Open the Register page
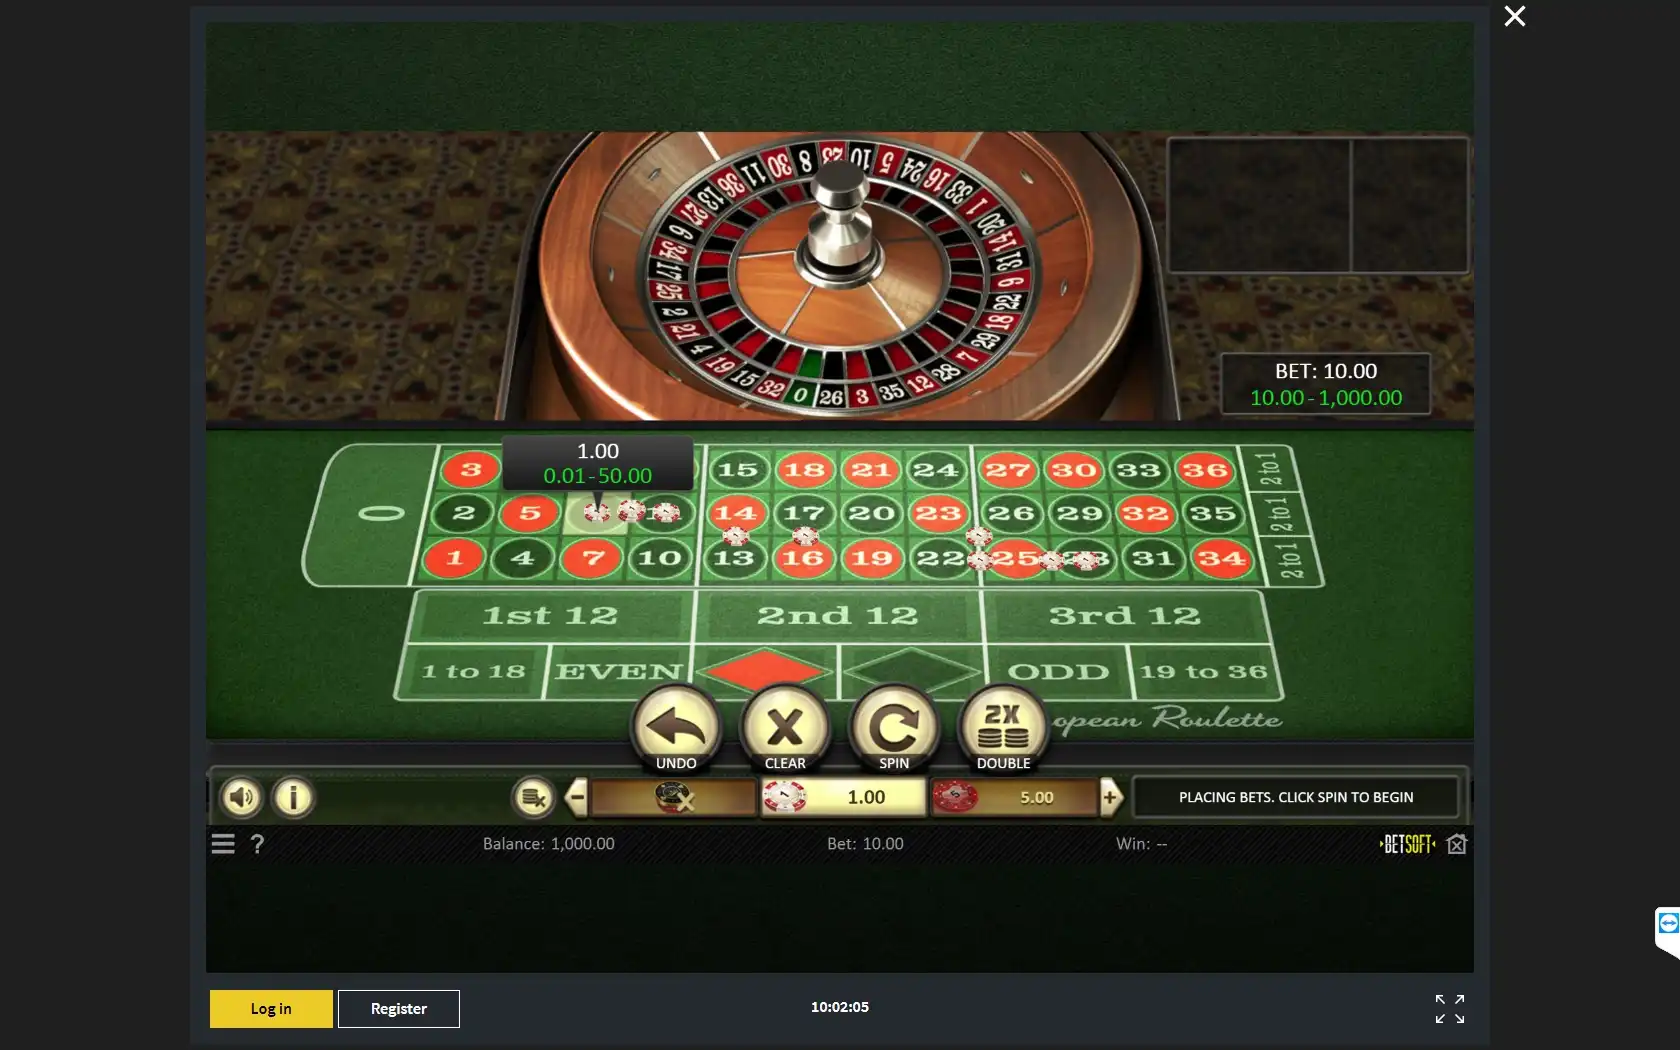The height and width of the screenshot is (1050, 1680). (399, 1009)
